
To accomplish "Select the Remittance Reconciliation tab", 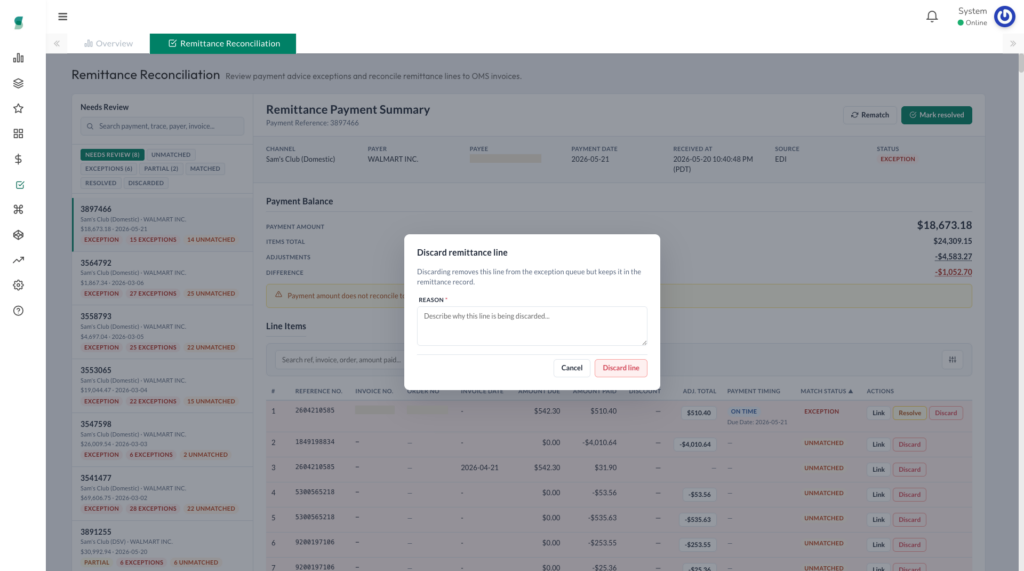I will click(223, 43).
